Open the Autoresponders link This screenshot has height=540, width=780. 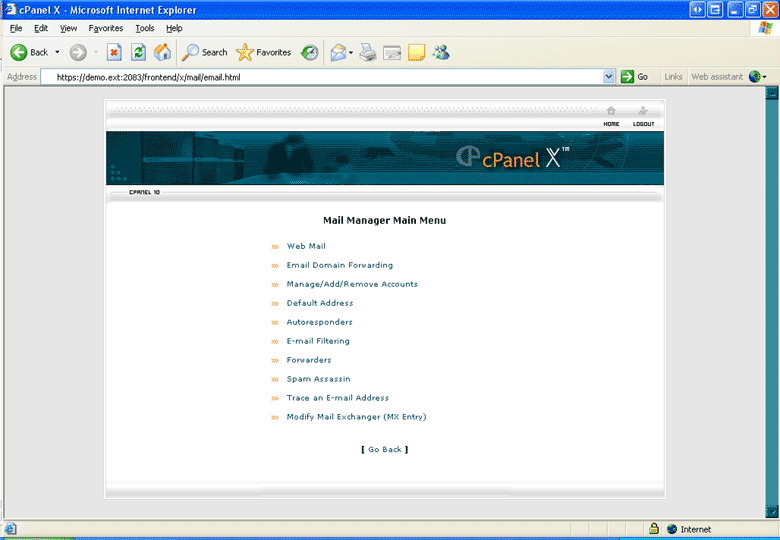[x=319, y=322]
